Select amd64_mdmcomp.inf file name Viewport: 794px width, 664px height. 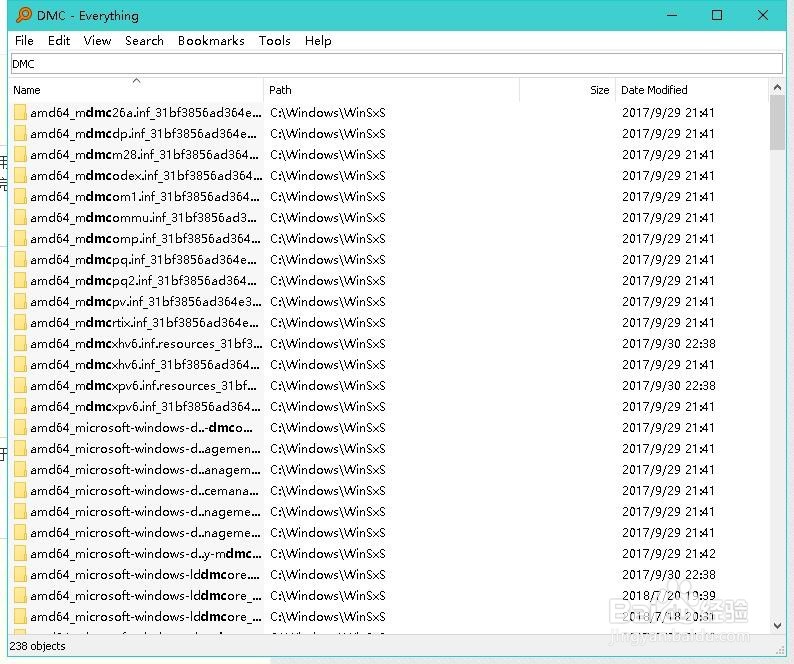click(145, 239)
